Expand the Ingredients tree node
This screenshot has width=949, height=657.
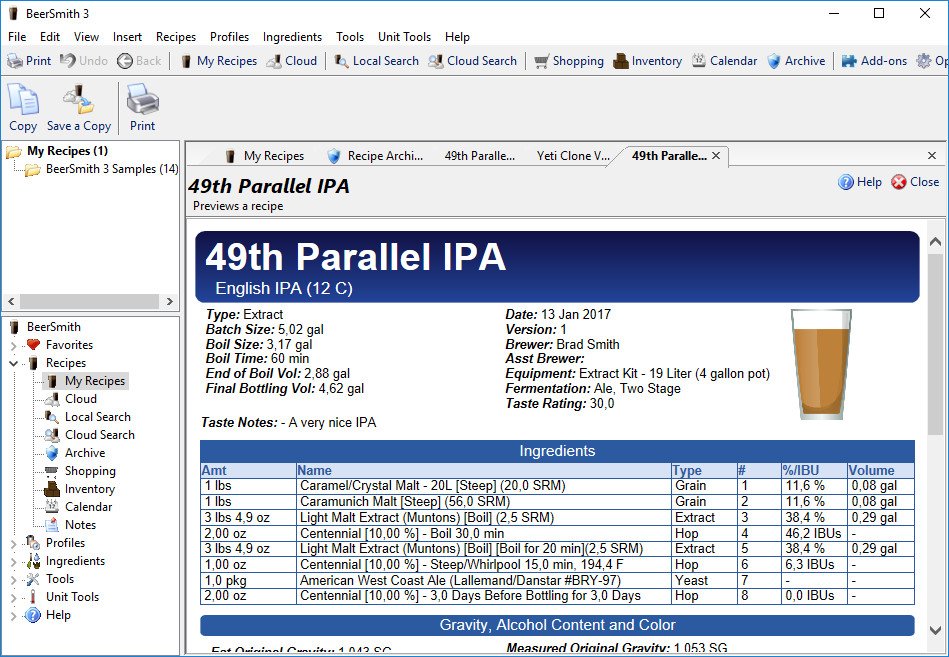[14, 561]
